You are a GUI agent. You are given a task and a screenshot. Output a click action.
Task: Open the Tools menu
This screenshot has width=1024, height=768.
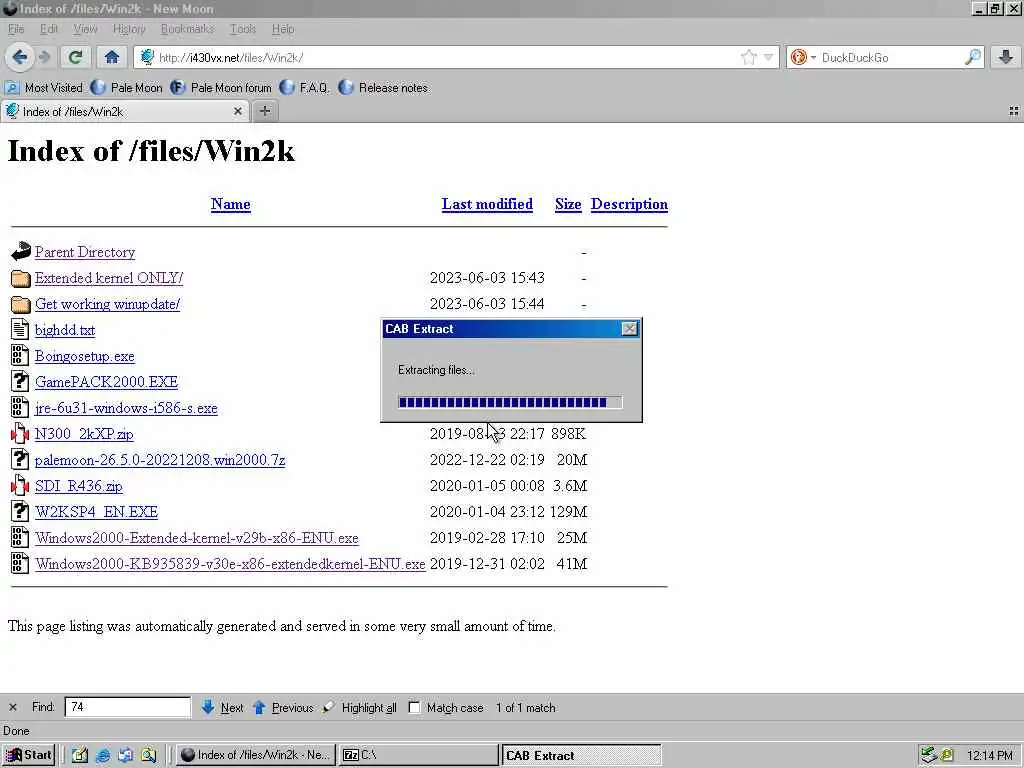(x=242, y=29)
